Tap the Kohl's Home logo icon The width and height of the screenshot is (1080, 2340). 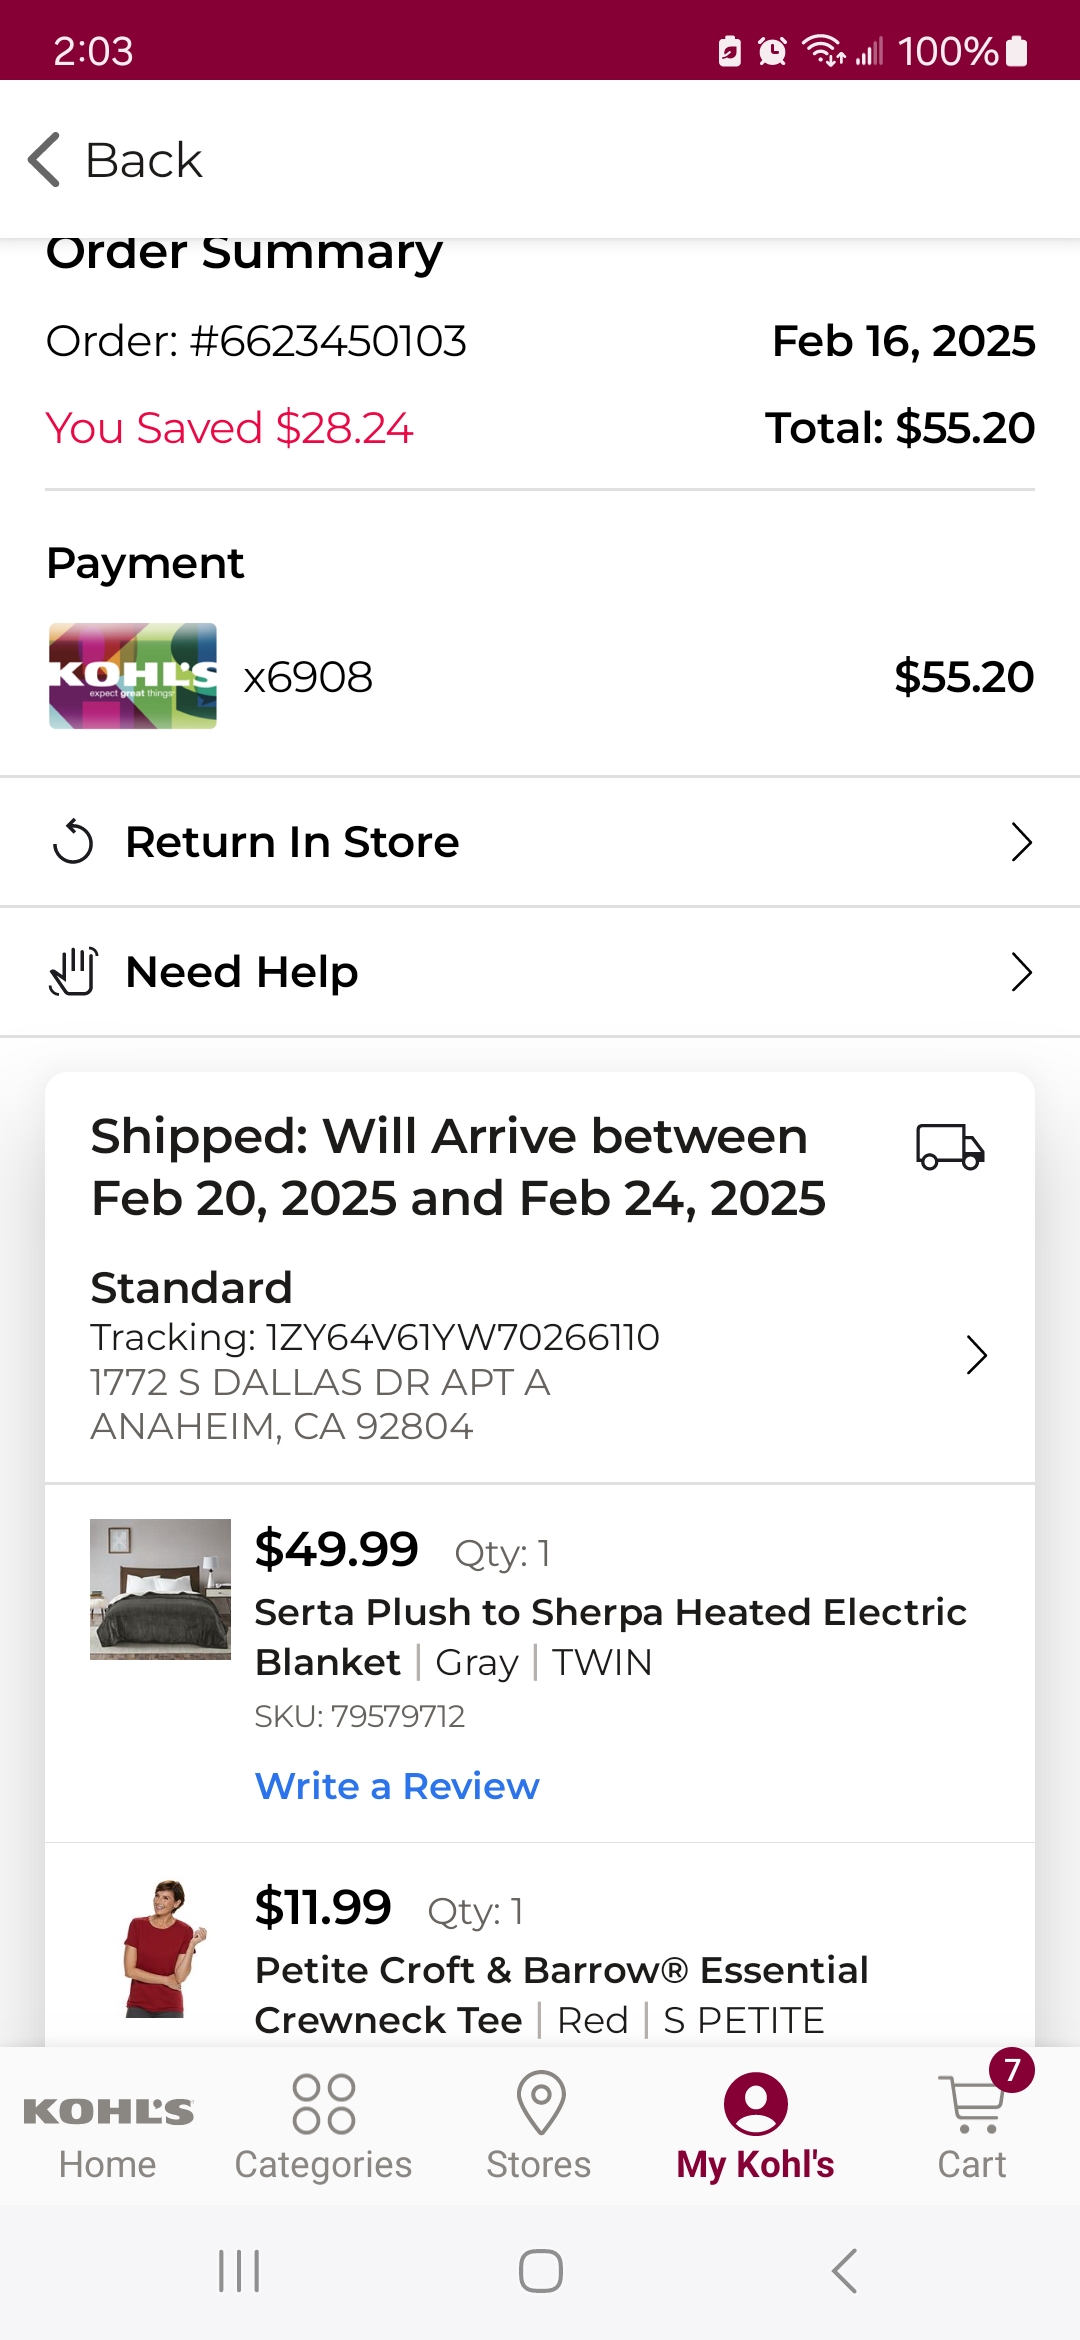point(108,2110)
